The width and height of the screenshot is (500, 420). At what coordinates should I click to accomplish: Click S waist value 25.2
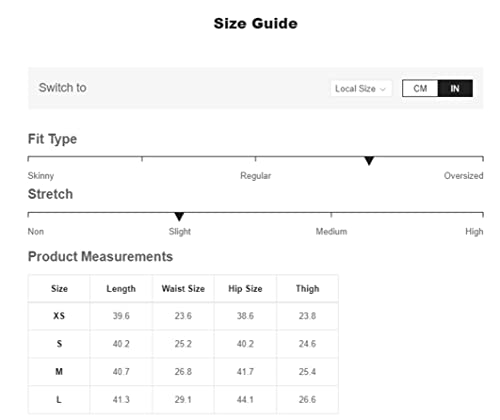point(183,344)
